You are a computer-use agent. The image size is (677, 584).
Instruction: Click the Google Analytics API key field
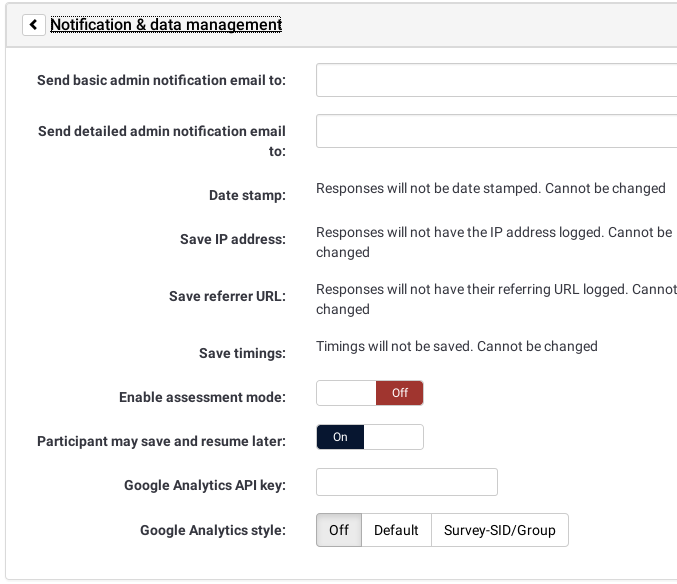pyautogui.click(x=406, y=482)
